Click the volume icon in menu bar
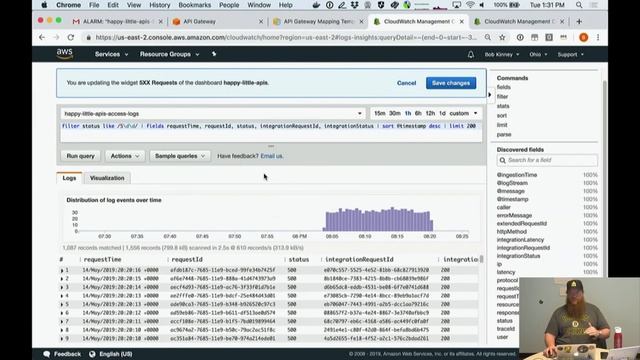640x360 pixels. (482, 5)
